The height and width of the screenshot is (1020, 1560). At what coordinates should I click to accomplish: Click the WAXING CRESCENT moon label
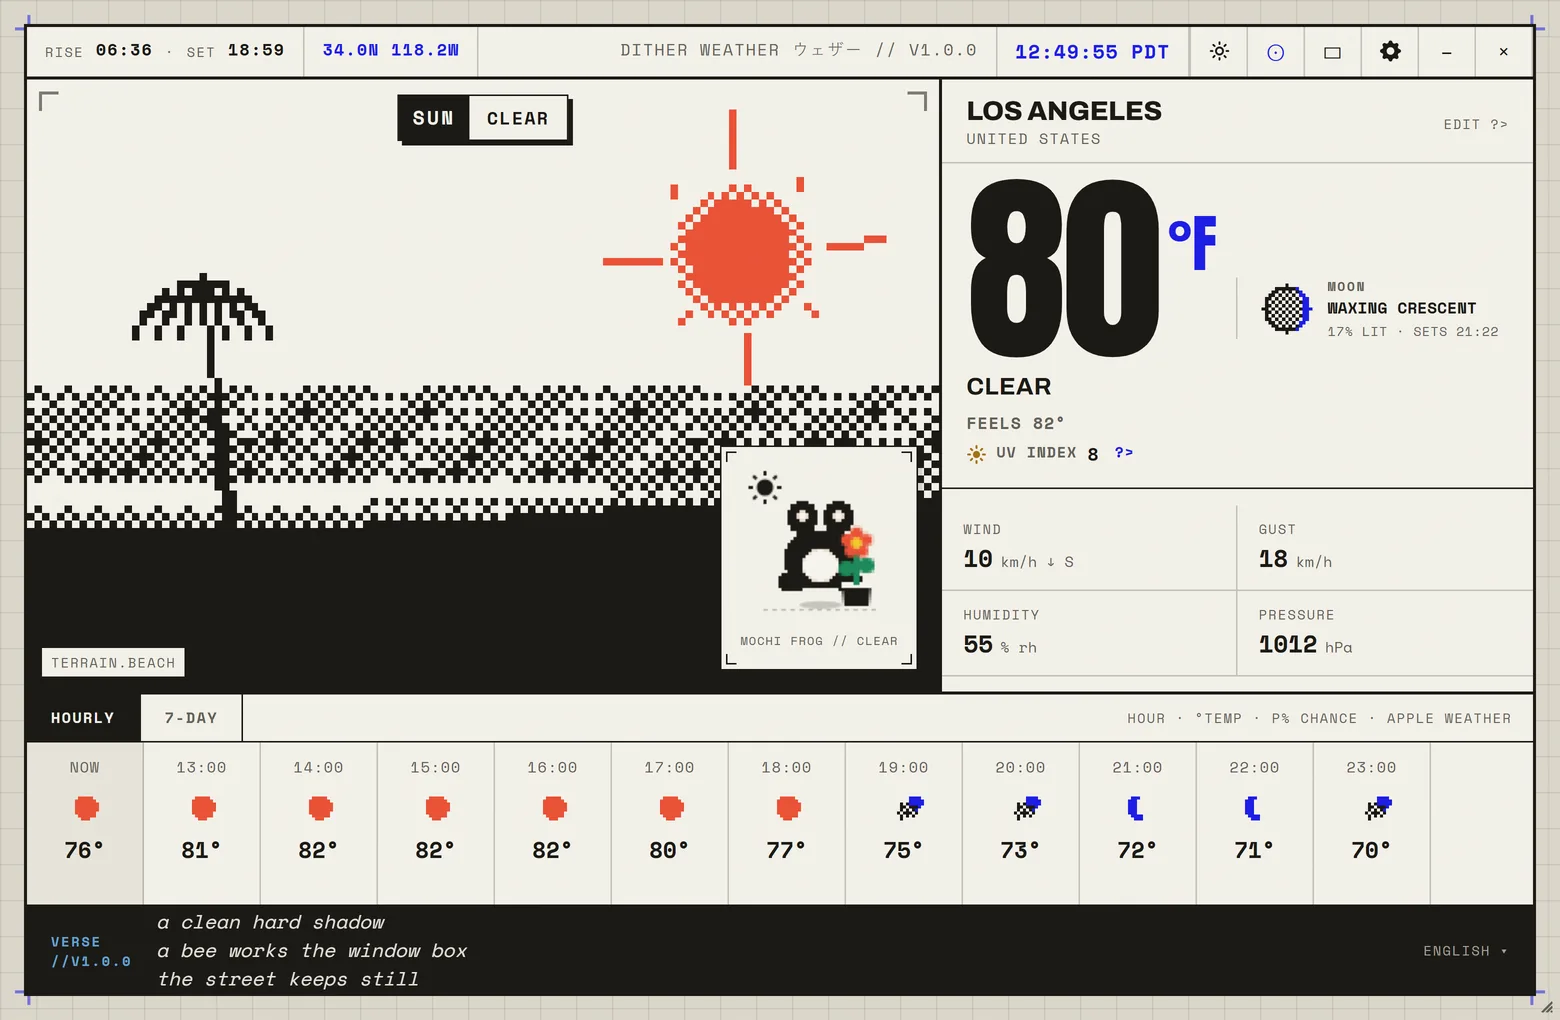(1401, 308)
